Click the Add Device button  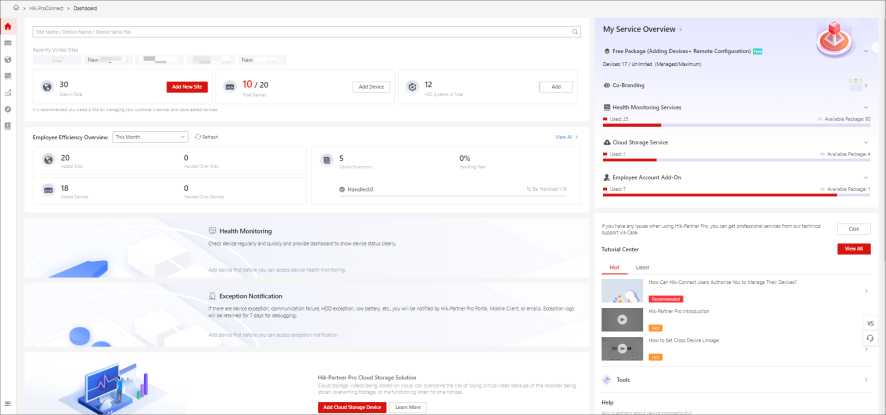pyautogui.click(x=371, y=87)
